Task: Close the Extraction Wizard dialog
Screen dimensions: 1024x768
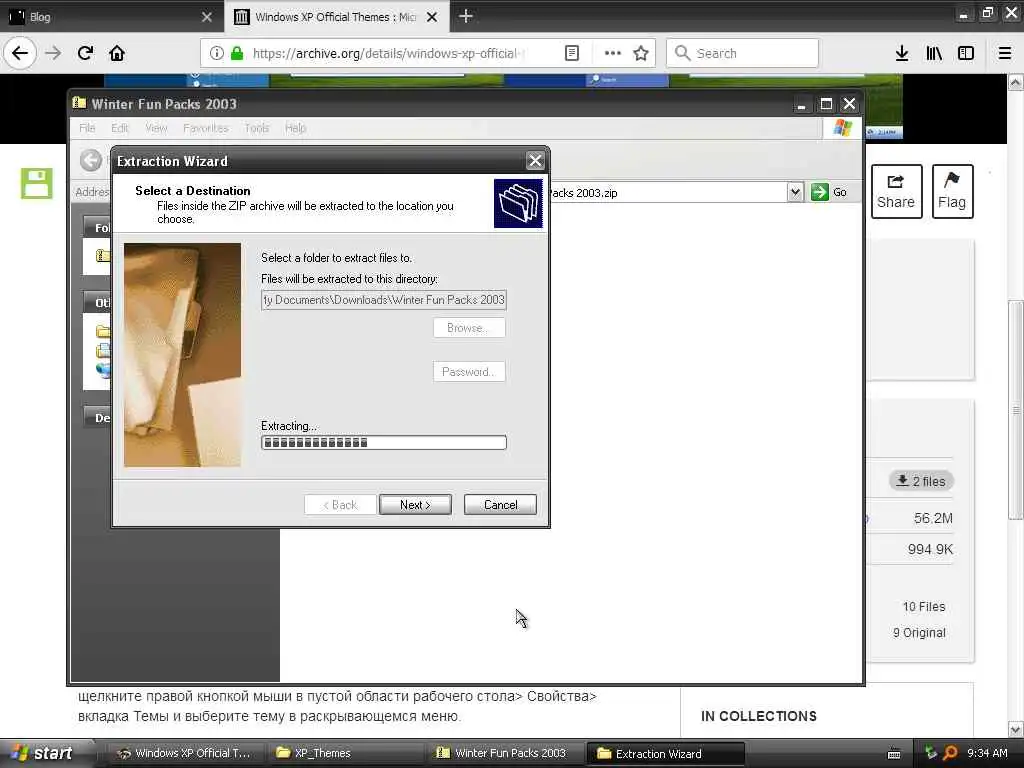Action: point(535,161)
